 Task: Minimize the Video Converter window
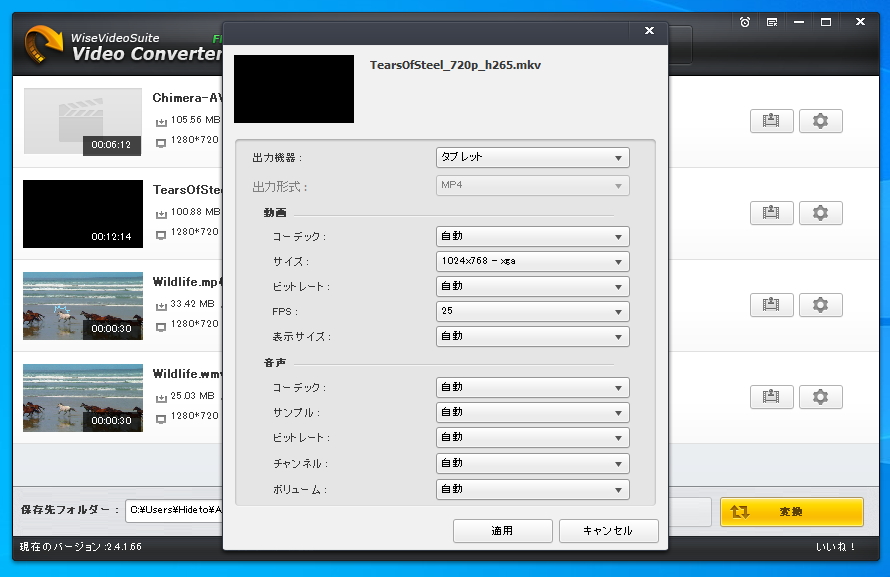[799, 22]
